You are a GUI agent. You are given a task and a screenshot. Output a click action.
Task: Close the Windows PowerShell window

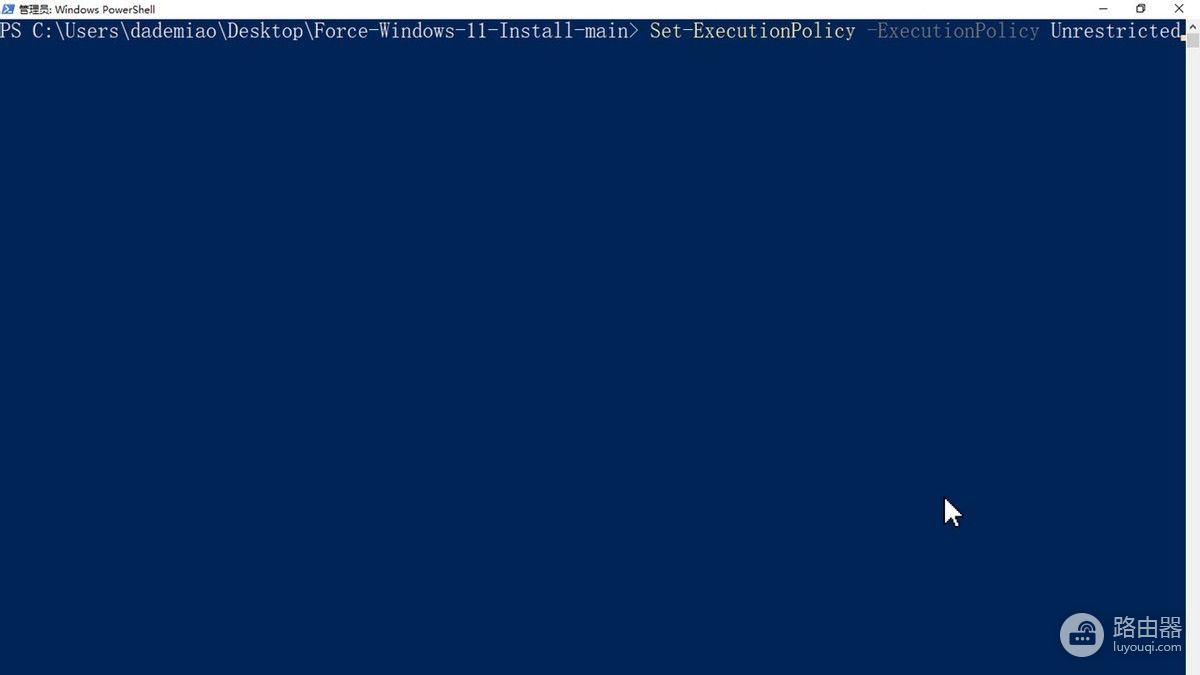point(1179,9)
